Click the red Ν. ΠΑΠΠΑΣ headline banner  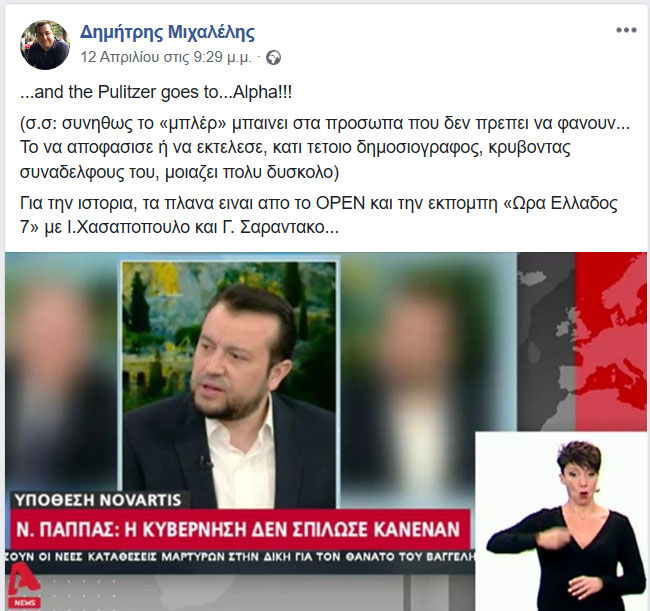(238, 530)
